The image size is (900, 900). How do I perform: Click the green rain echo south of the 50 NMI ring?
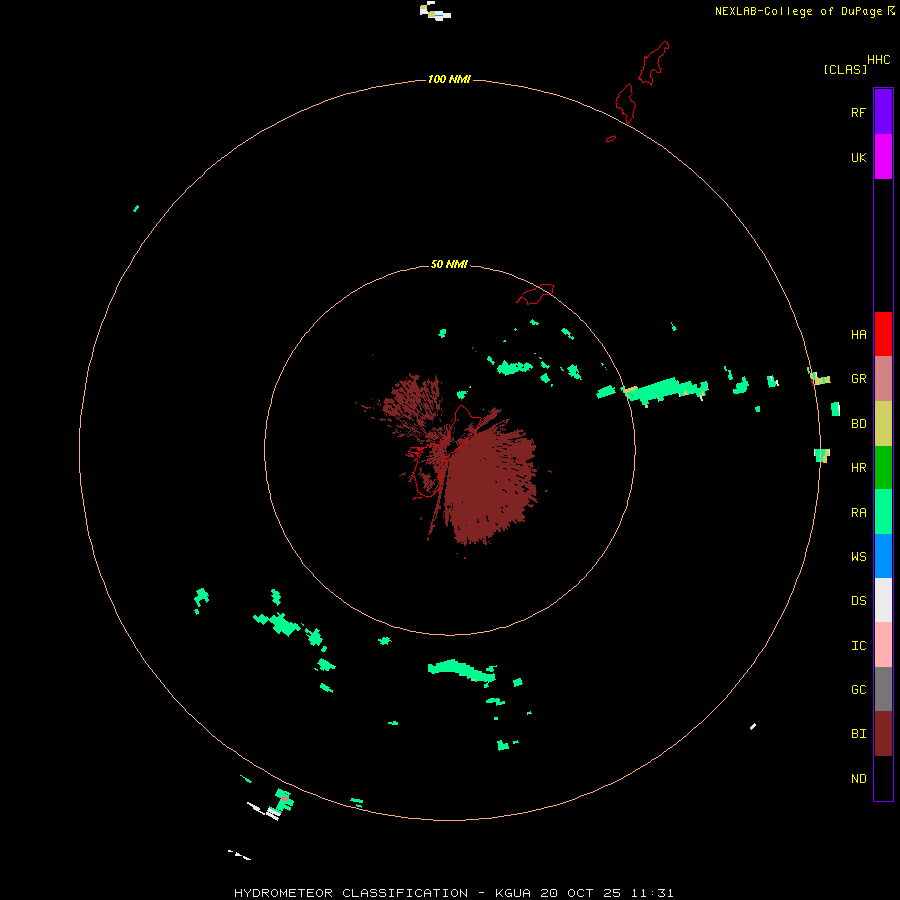[x=462, y=670]
